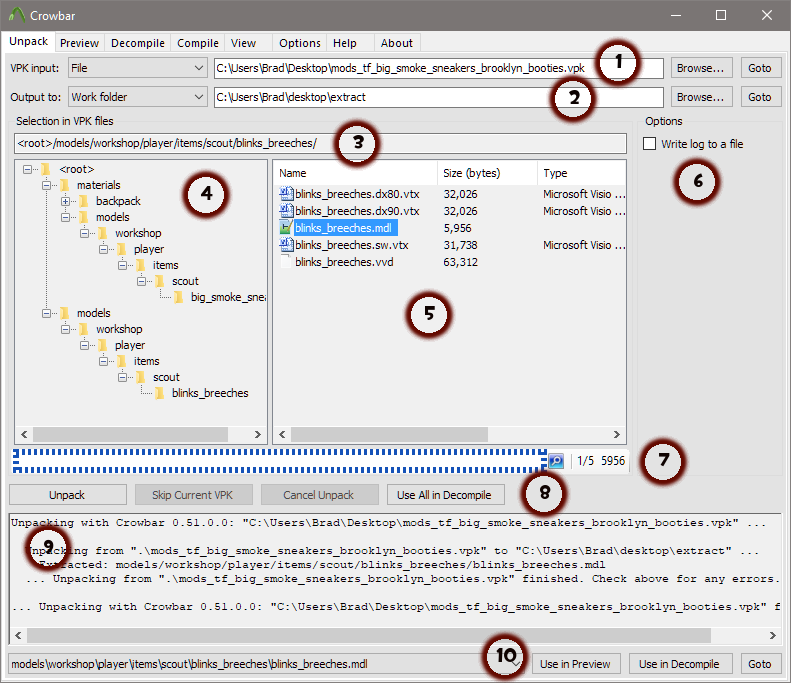Enable Write log to a file
Image resolution: width=791 pixels, height=683 pixels.
tap(649, 144)
